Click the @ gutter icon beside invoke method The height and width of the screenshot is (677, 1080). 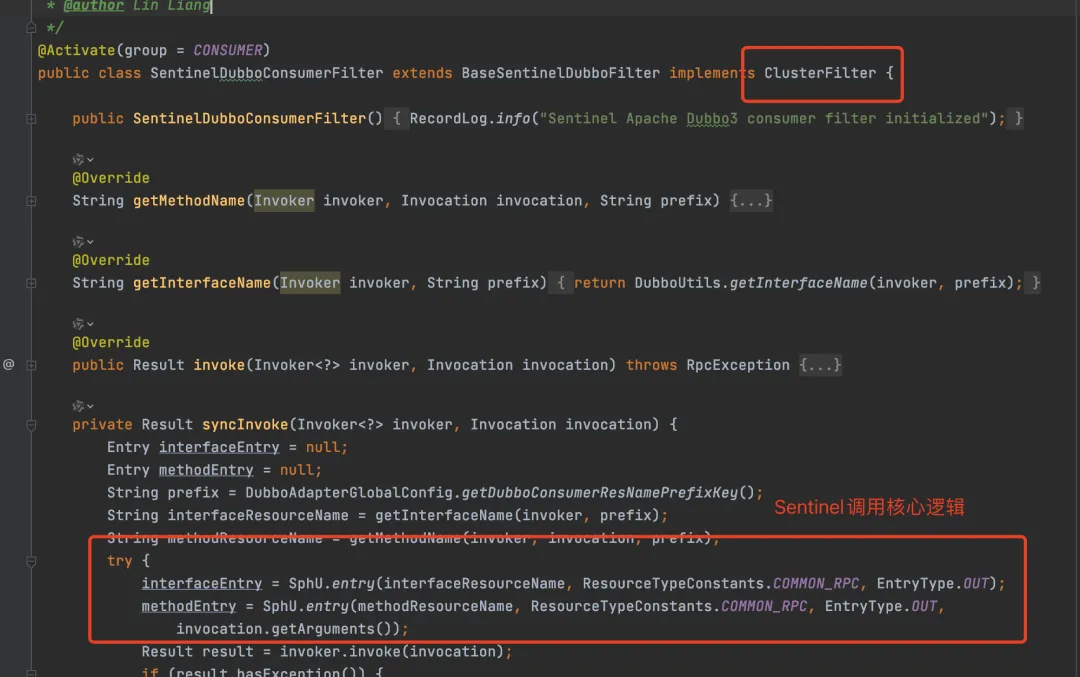pyautogui.click(x=8, y=364)
